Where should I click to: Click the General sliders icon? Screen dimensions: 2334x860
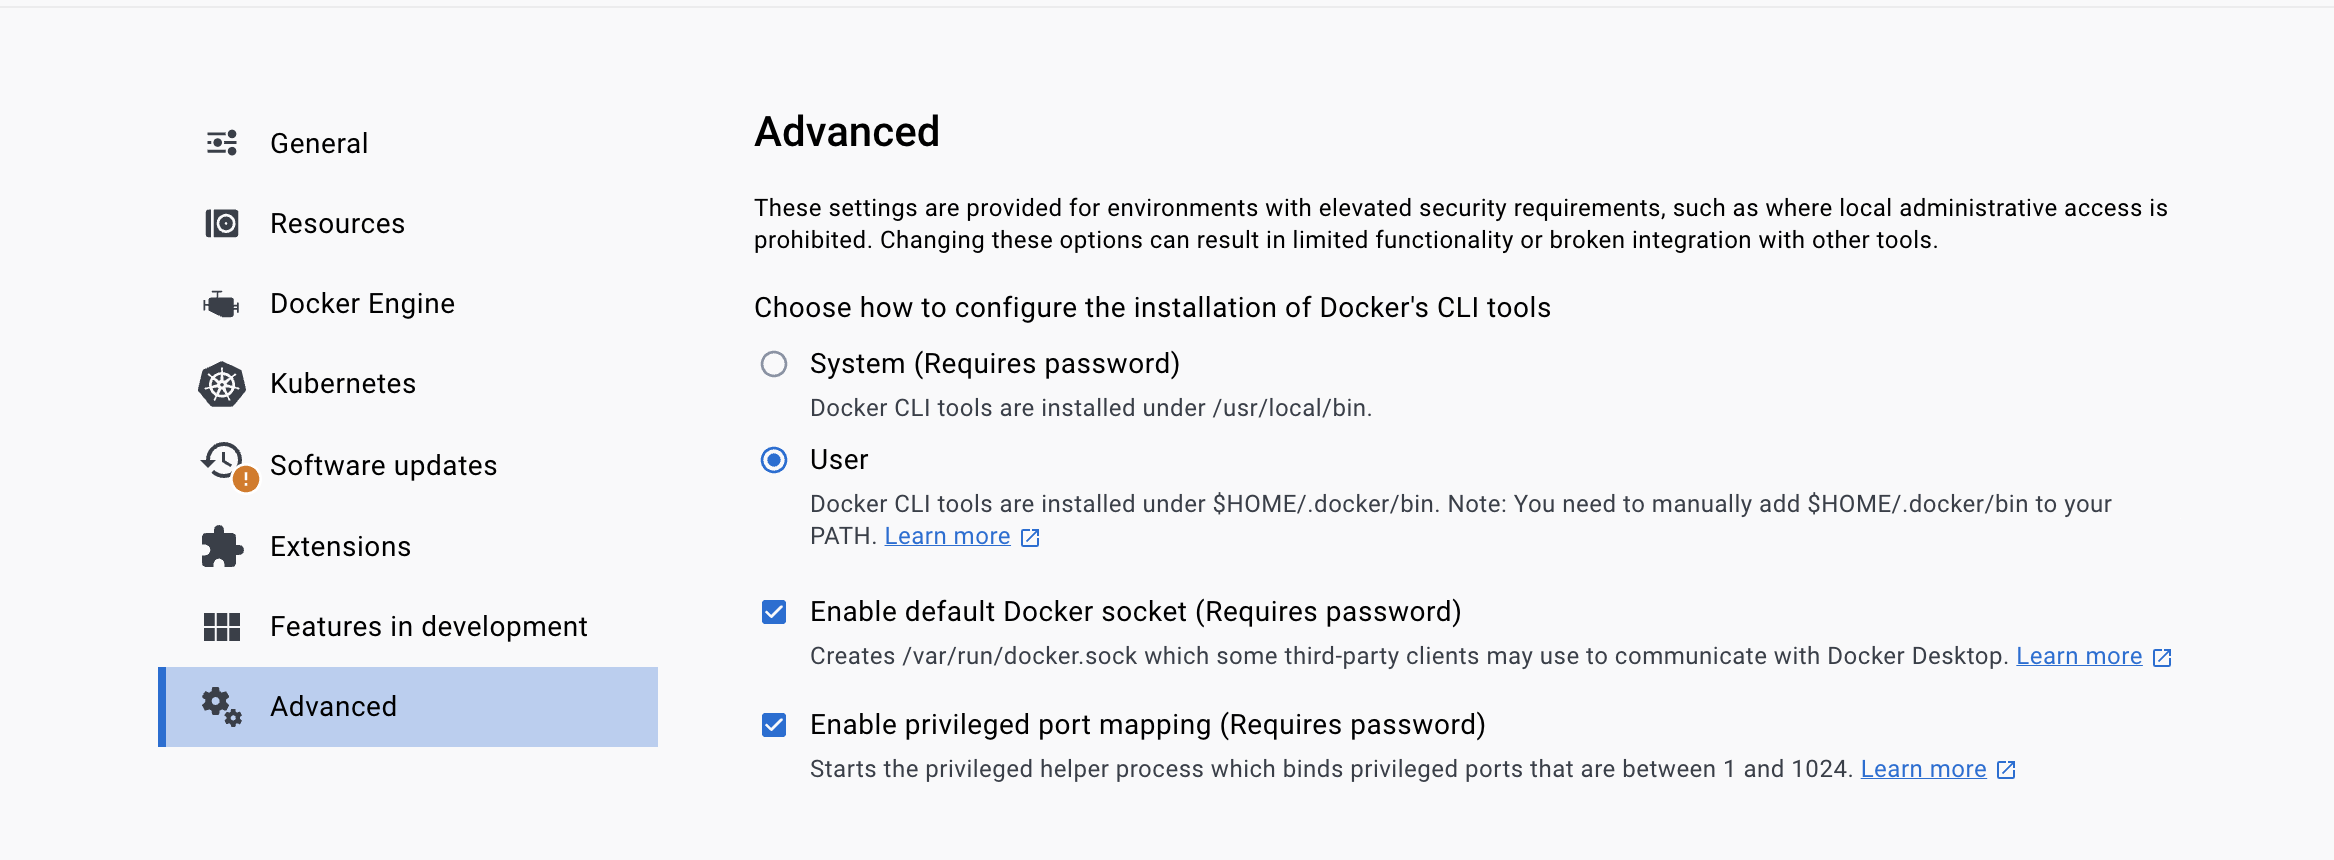point(222,143)
